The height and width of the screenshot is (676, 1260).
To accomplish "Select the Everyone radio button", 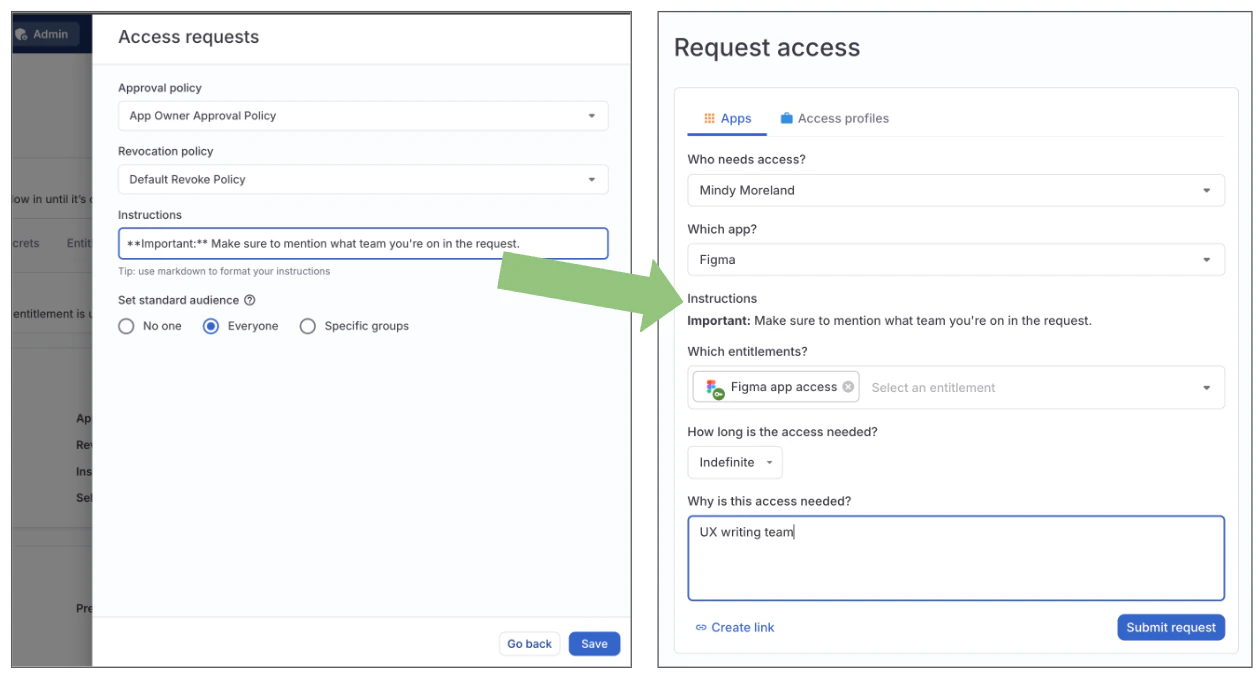I will tap(210, 325).
